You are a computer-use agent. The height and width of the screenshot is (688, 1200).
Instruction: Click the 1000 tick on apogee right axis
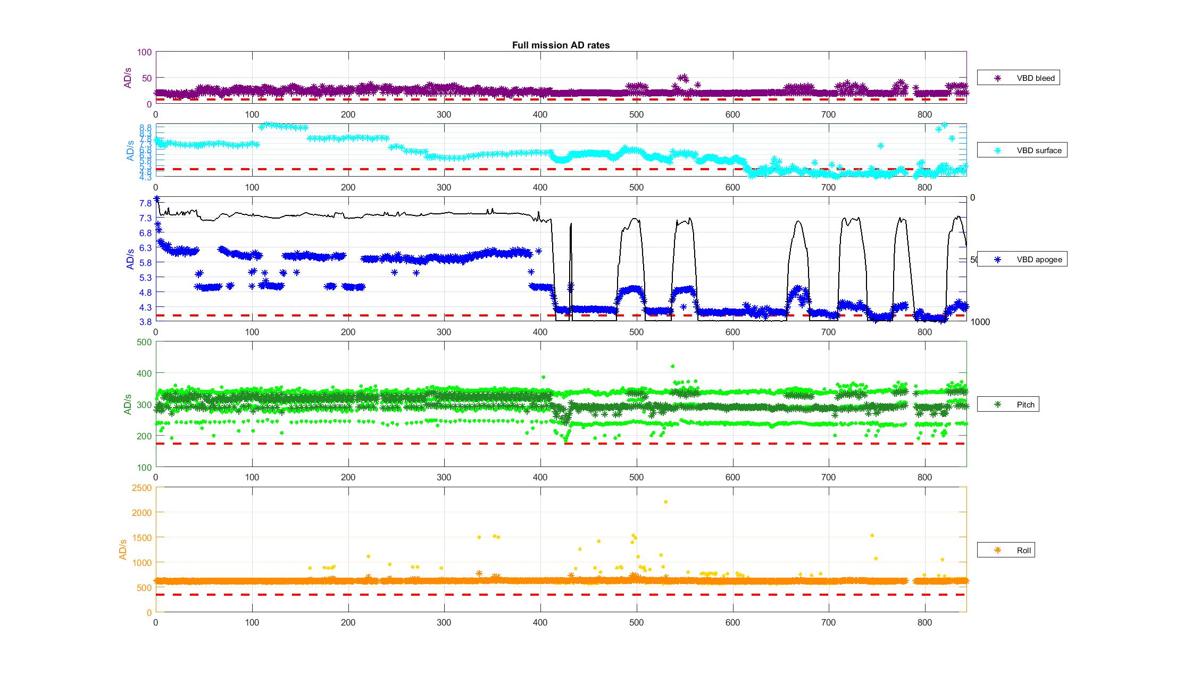tap(980, 322)
